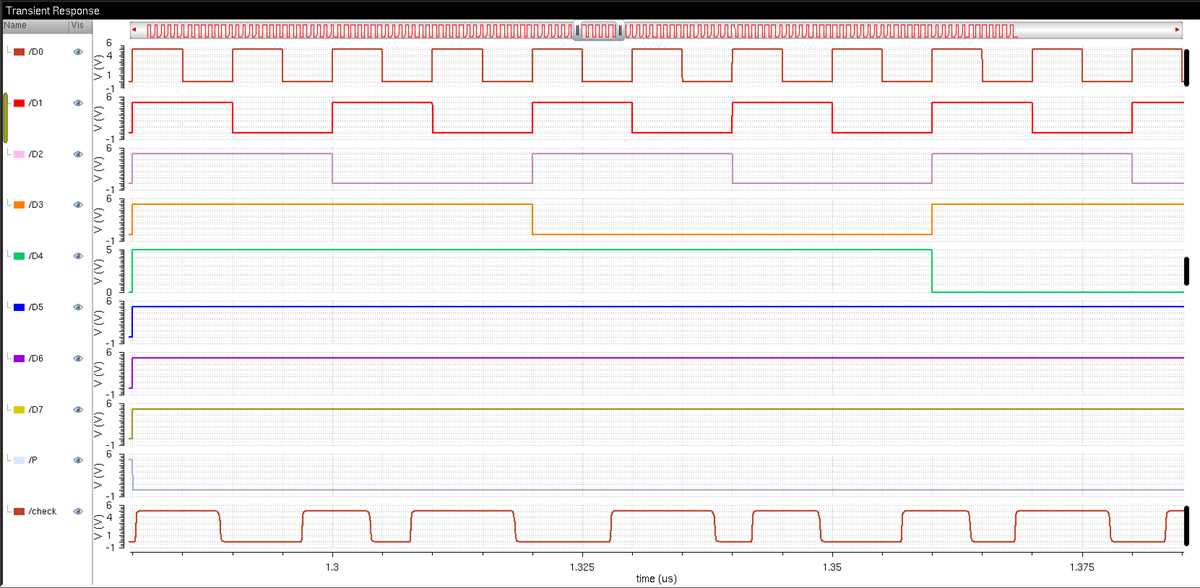Select the /D1 signal name

pyautogui.click(x=36, y=103)
